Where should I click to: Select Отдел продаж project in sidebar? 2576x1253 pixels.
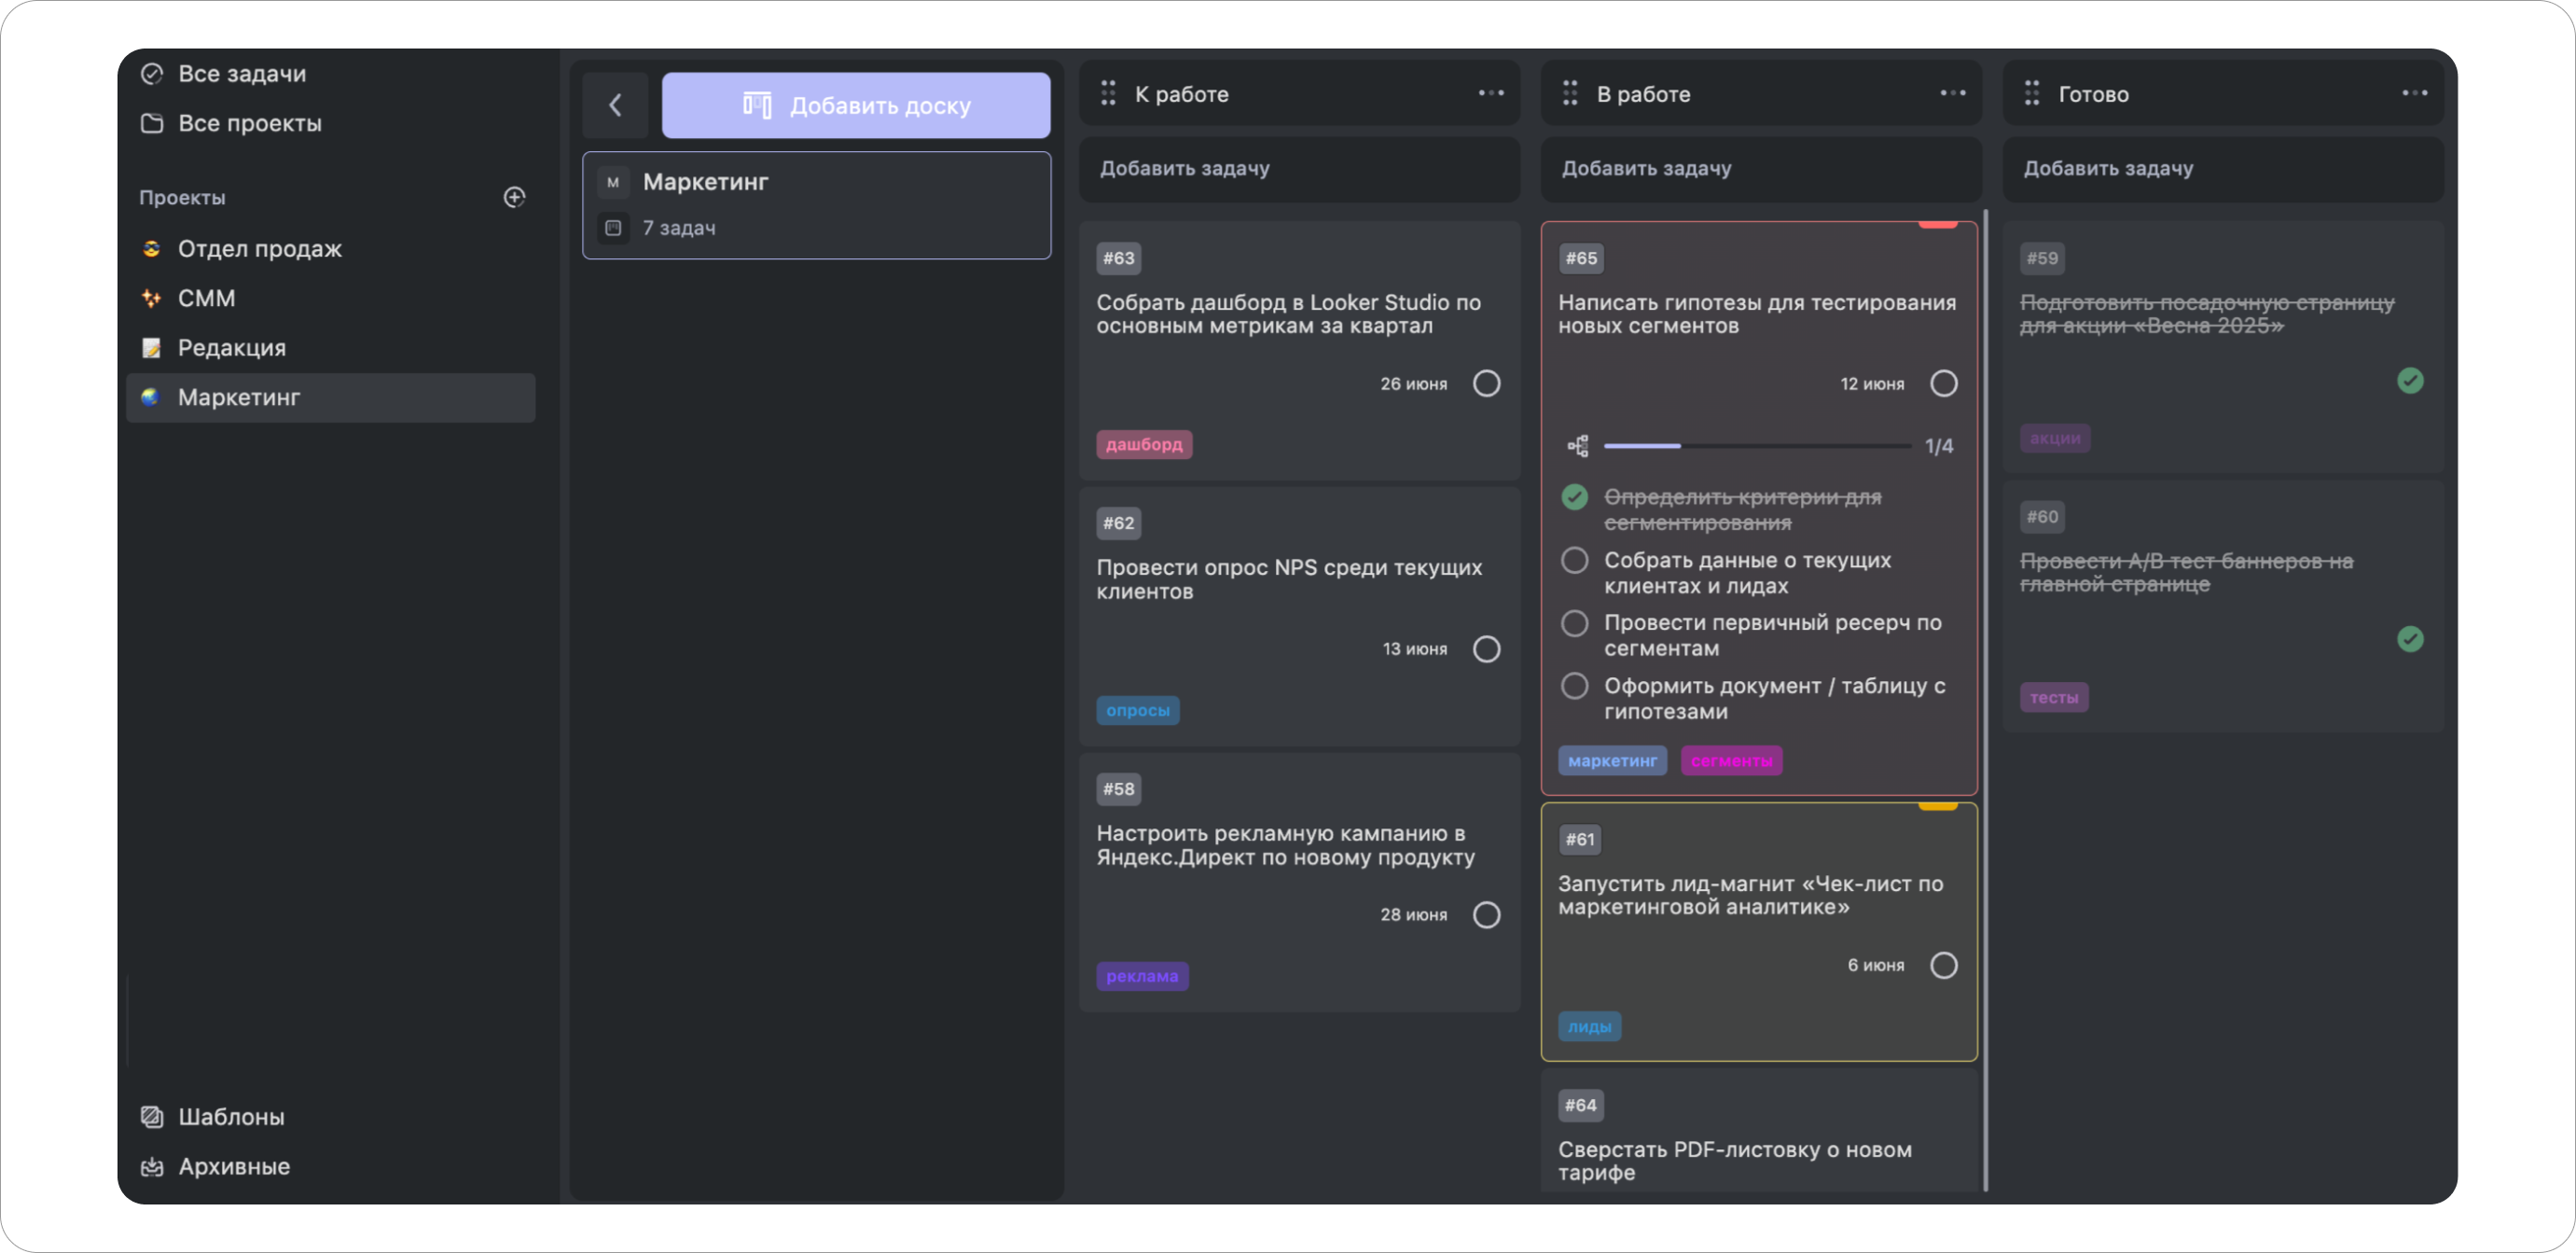click(259, 248)
